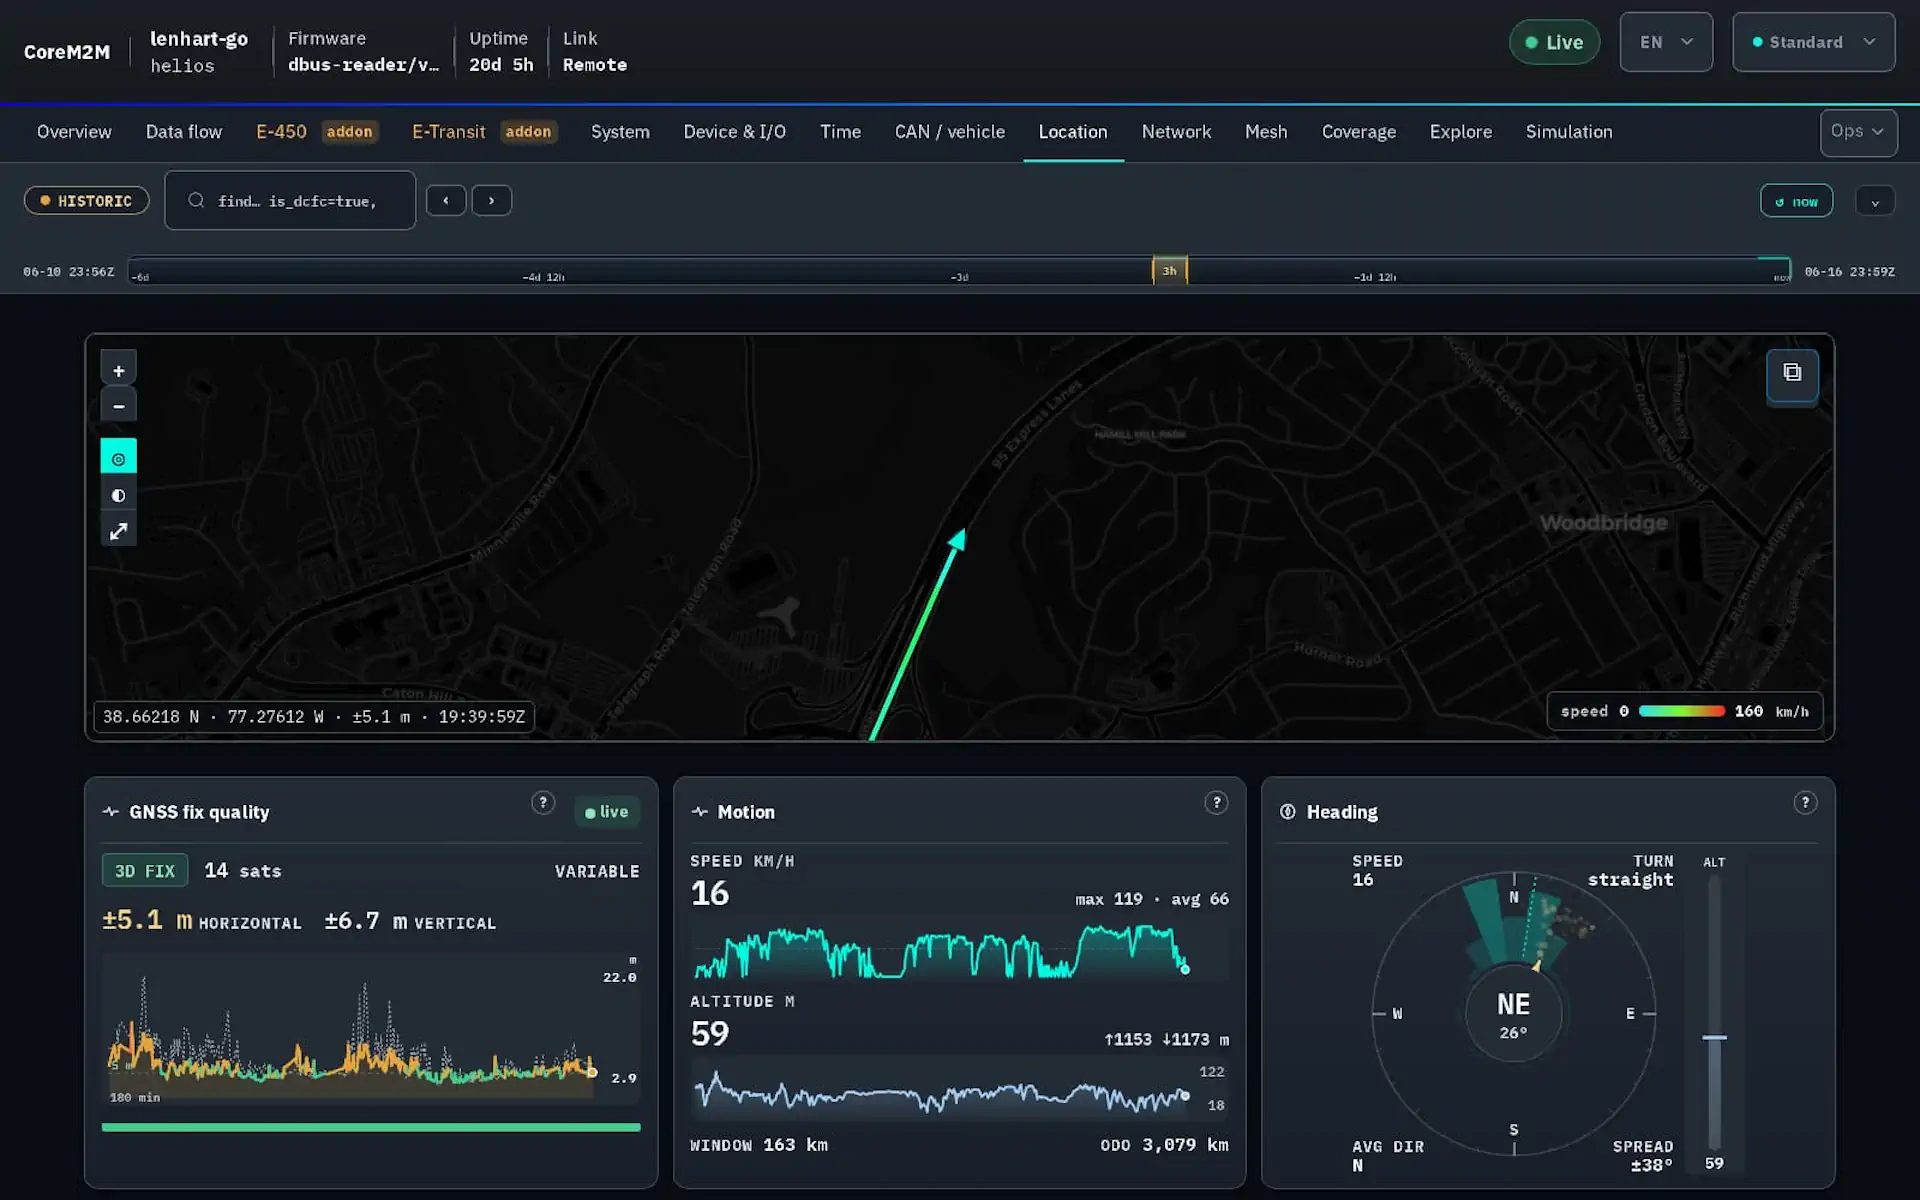Screen dimensions: 1920x1200
Task: Switch to System tab
Action: coord(620,132)
